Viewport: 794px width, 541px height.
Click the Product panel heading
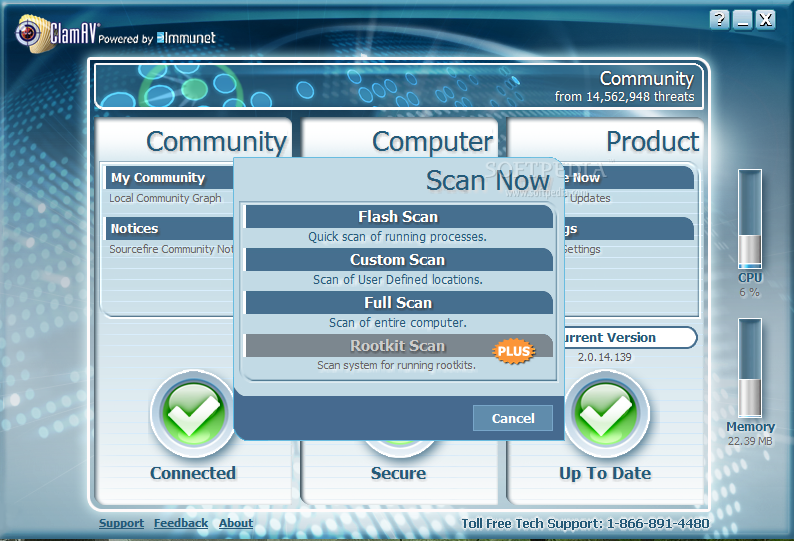coord(653,141)
